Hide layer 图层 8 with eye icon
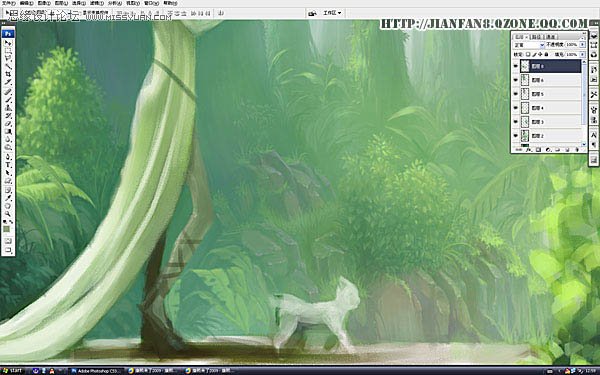This screenshot has width=600, height=375. point(515,66)
